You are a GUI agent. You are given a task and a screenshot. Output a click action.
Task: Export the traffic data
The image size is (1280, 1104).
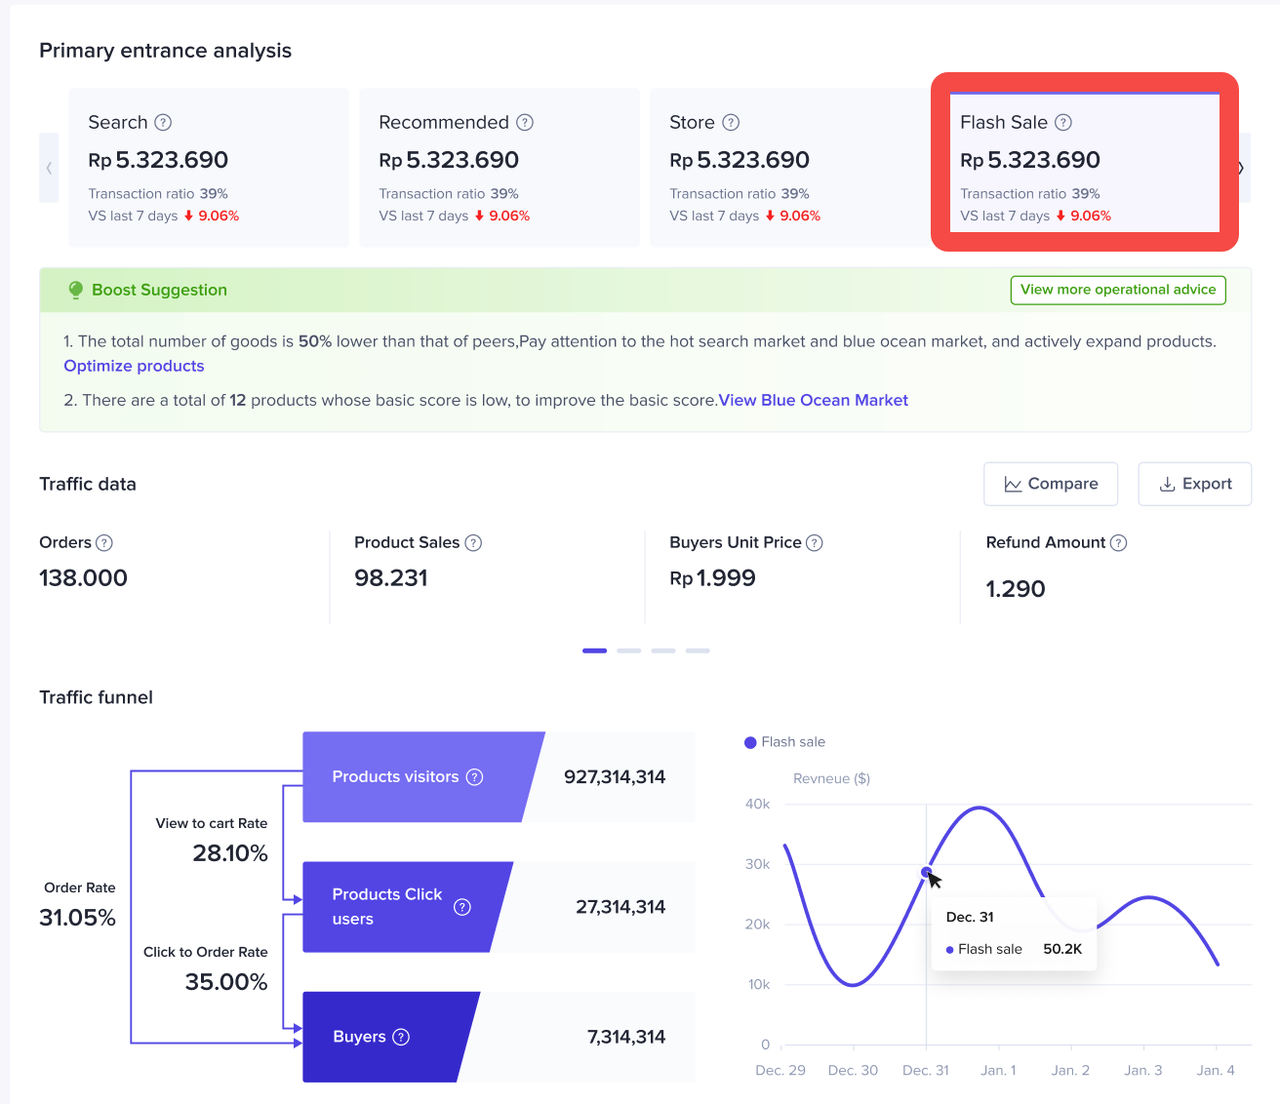pos(1194,484)
